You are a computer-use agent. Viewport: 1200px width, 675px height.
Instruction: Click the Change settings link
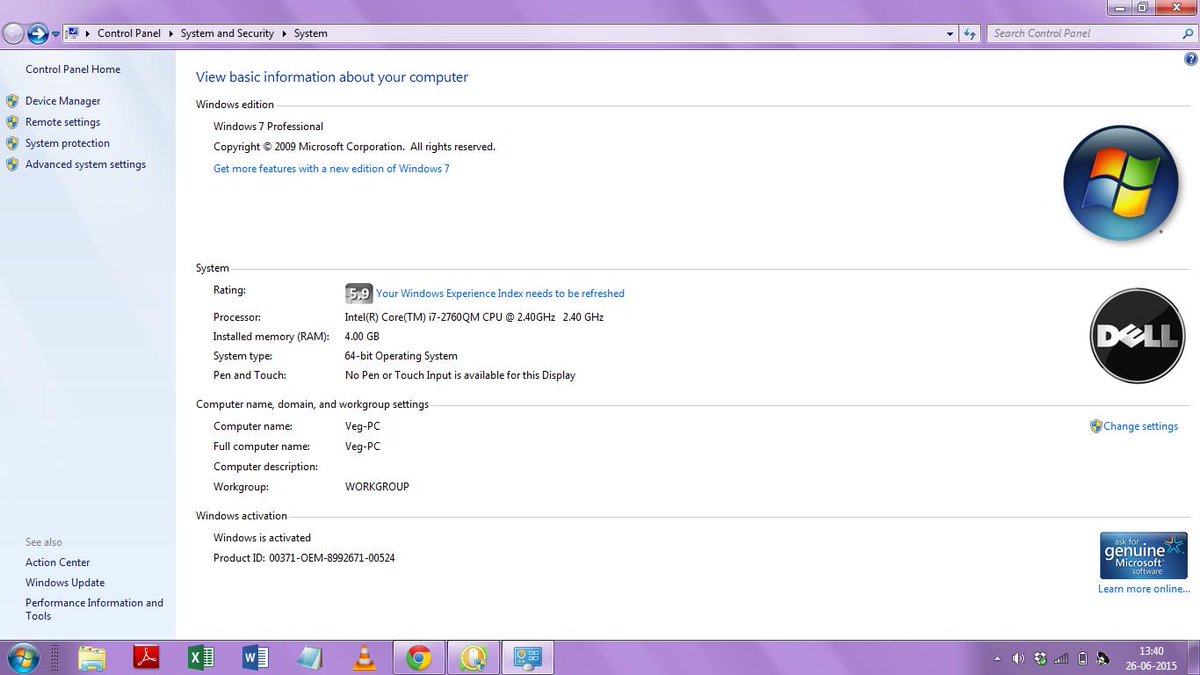click(x=1141, y=426)
